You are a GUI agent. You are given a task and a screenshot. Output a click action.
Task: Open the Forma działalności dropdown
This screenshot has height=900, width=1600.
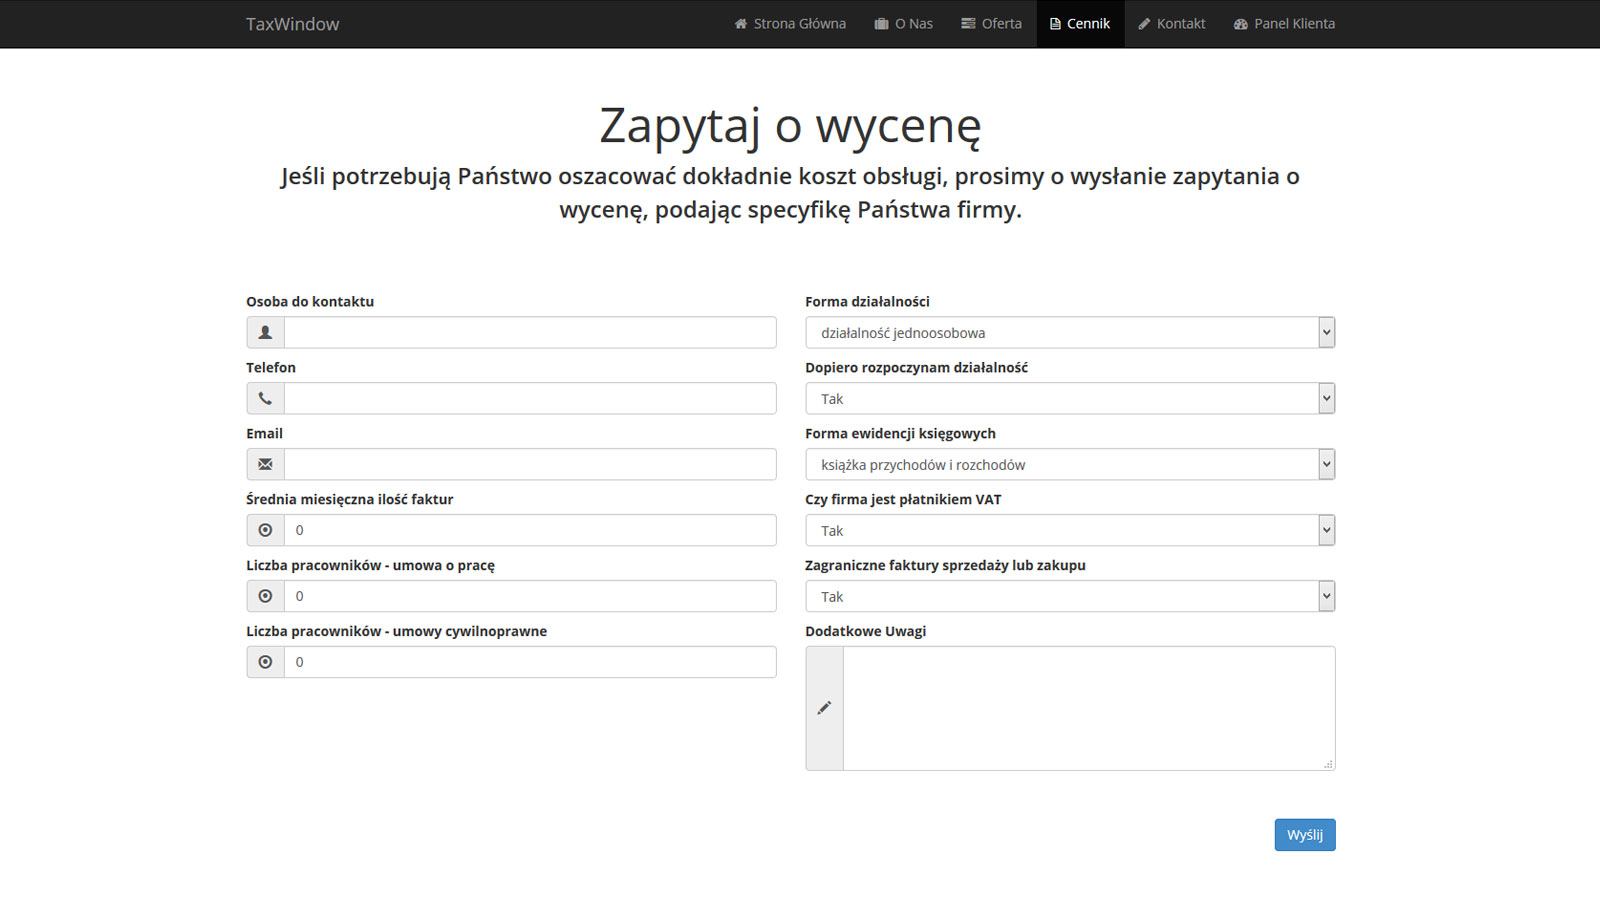pos(1070,332)
